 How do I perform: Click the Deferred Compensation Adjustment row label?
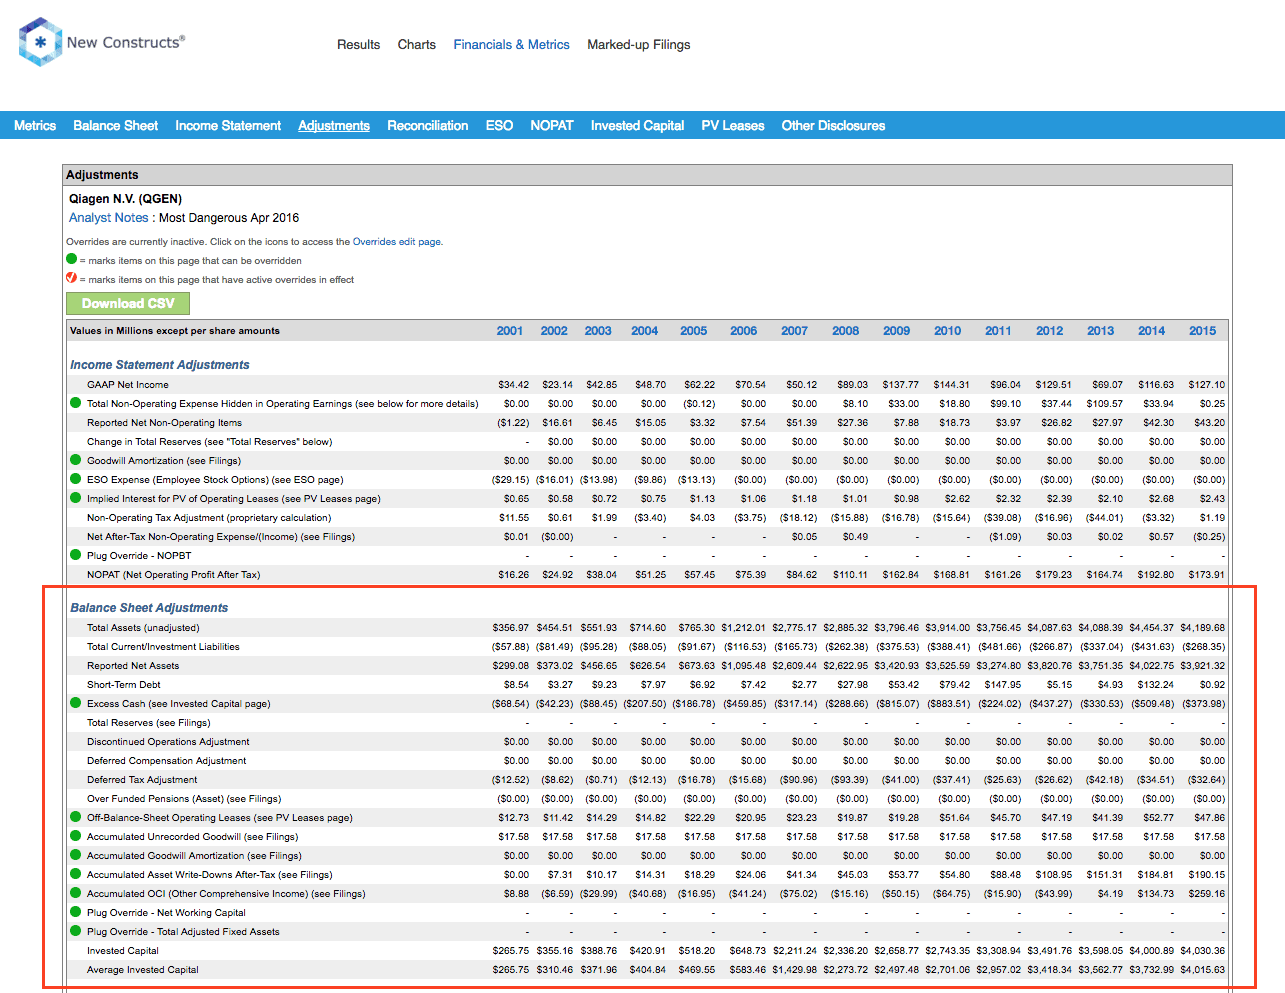166,761
